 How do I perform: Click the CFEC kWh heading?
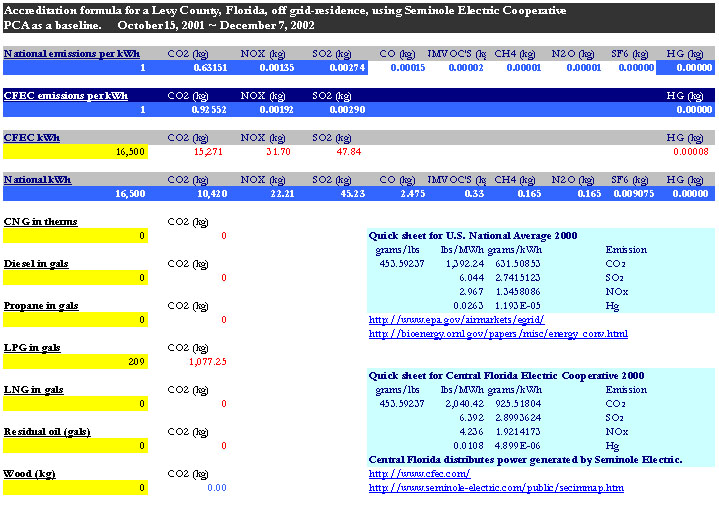[32, 138]
